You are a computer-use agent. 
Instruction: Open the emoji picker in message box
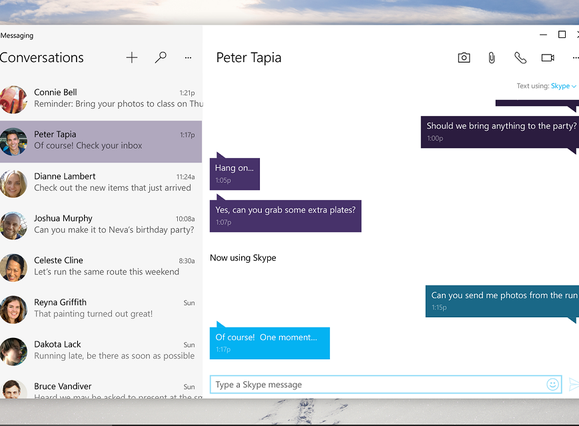click(552, 384)
